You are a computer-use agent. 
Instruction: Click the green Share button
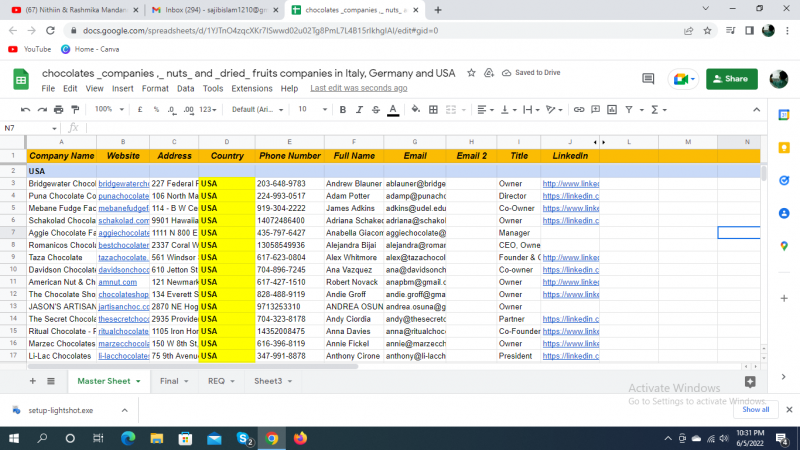pyautogui.click(x=732, y=79)
